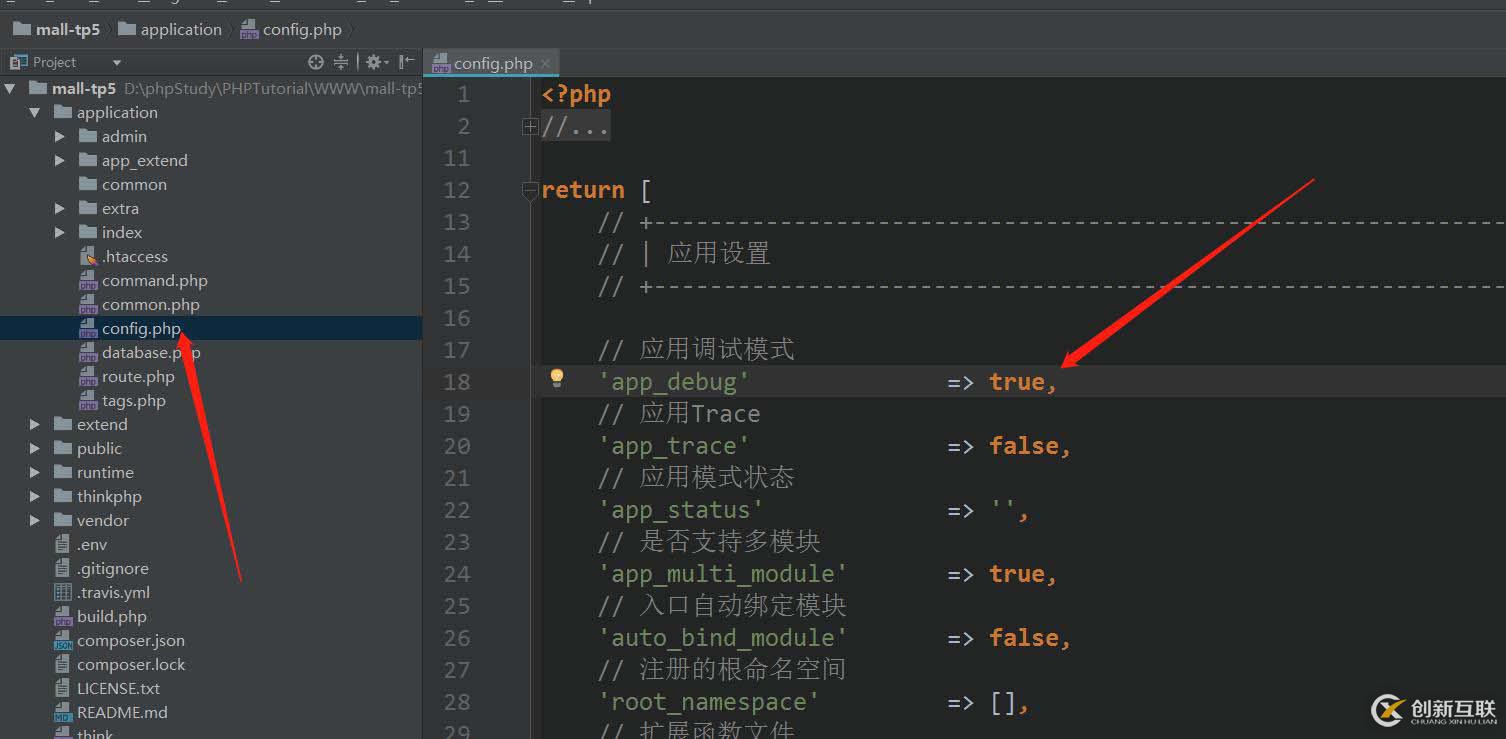The image size is (1506, 739).
Task: Click the lightbulb intention icon on line 18
Action: point(557,378)
